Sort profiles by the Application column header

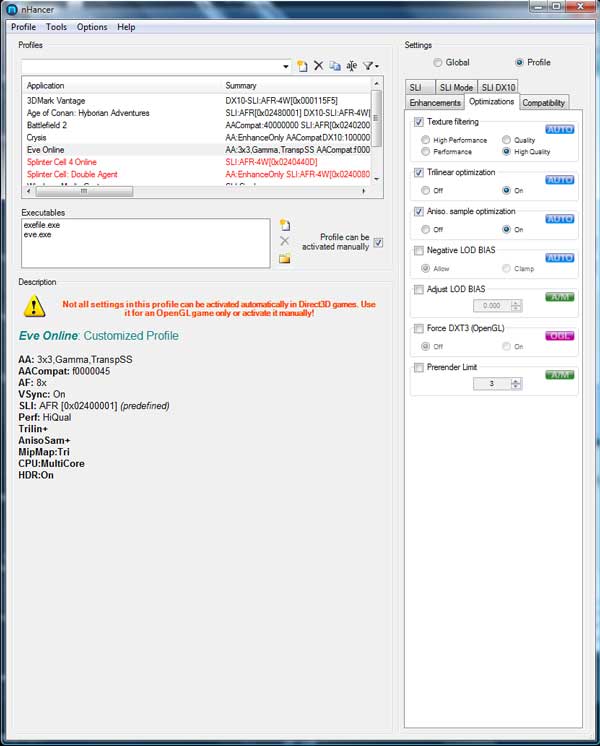(123, 86)
